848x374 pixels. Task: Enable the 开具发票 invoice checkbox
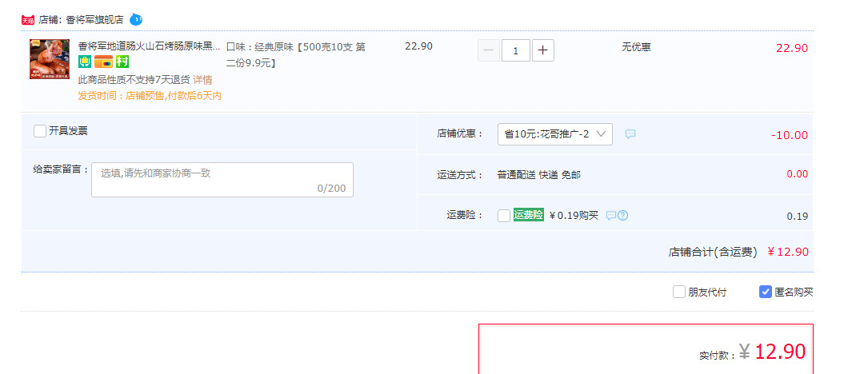pyautogui.click(x=39, y=131)
